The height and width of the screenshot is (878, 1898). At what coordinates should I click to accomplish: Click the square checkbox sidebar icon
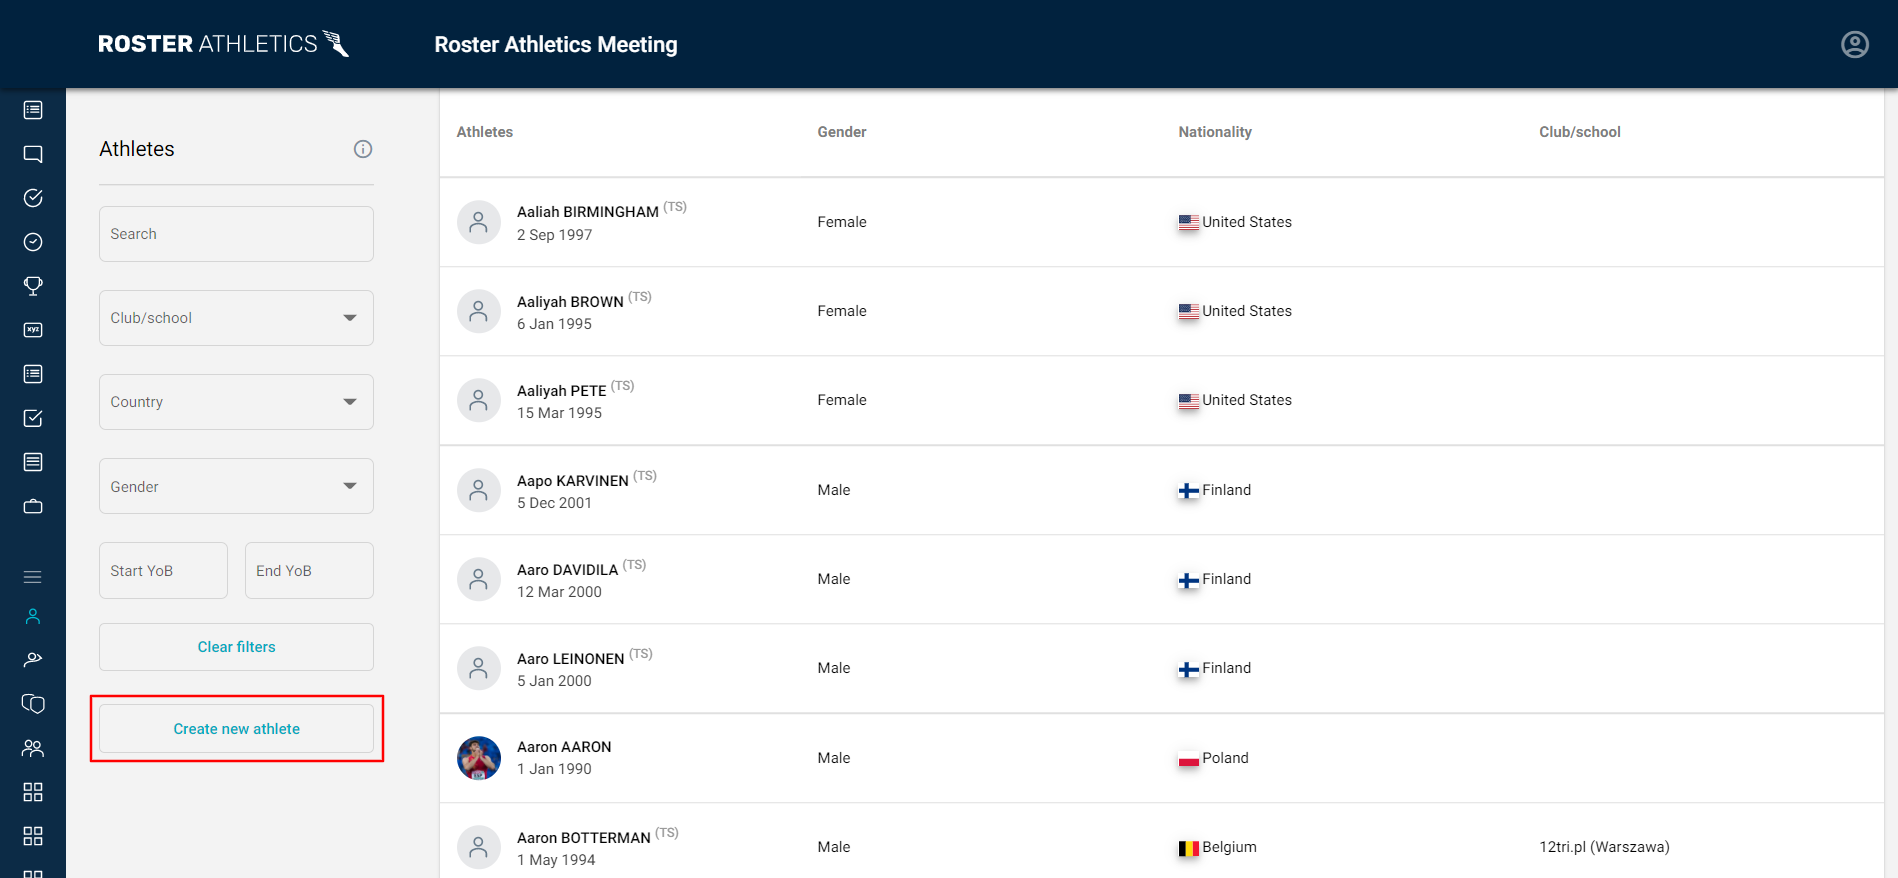point(33,418)
